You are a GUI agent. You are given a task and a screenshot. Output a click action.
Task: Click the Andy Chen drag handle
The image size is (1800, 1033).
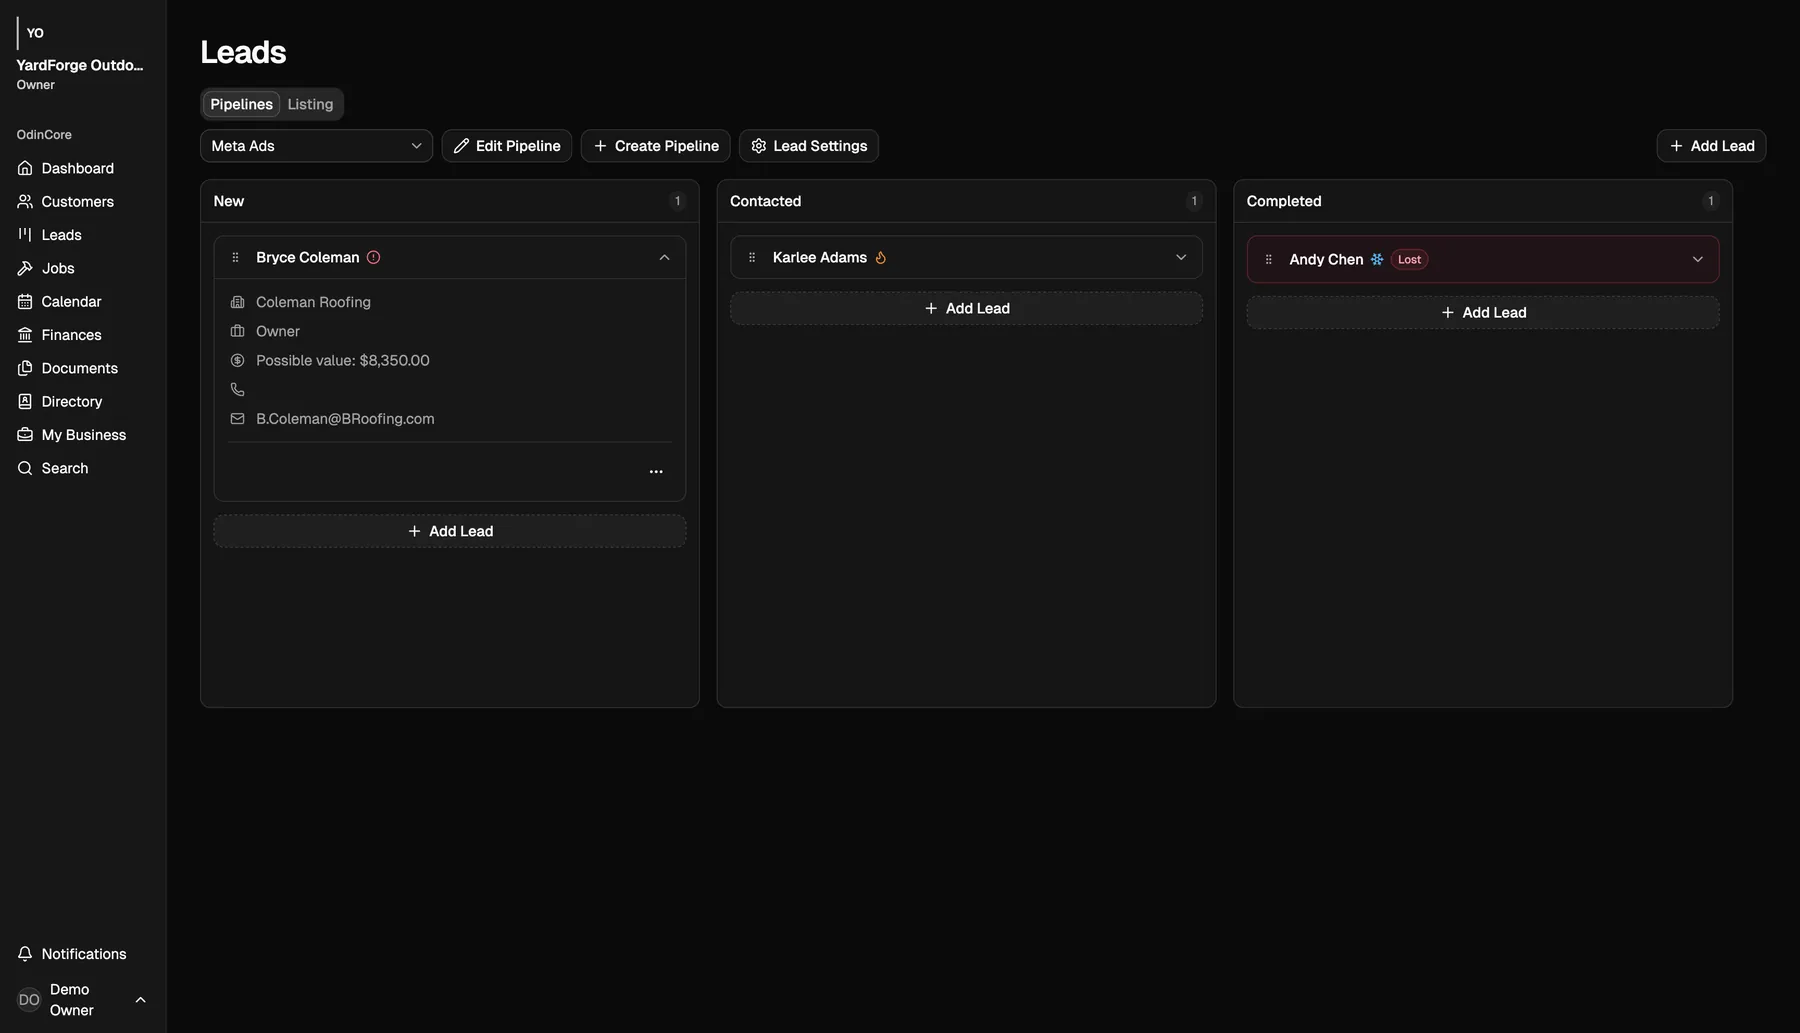point(1269,260)
